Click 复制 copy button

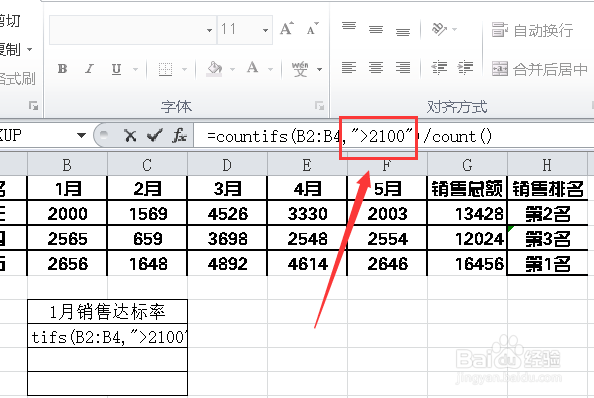click(10, 49)
